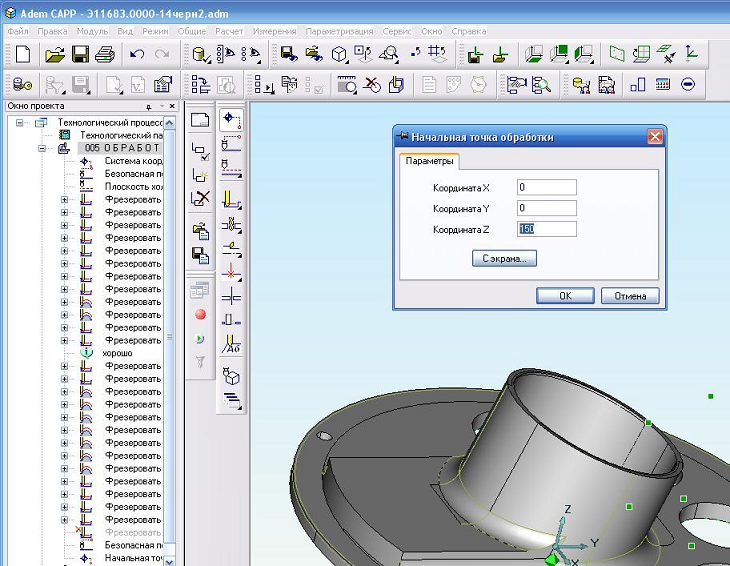Expand the last active Фрезеровать item
The width and height of the screenshot is (730, 566).
coord(64,519)
